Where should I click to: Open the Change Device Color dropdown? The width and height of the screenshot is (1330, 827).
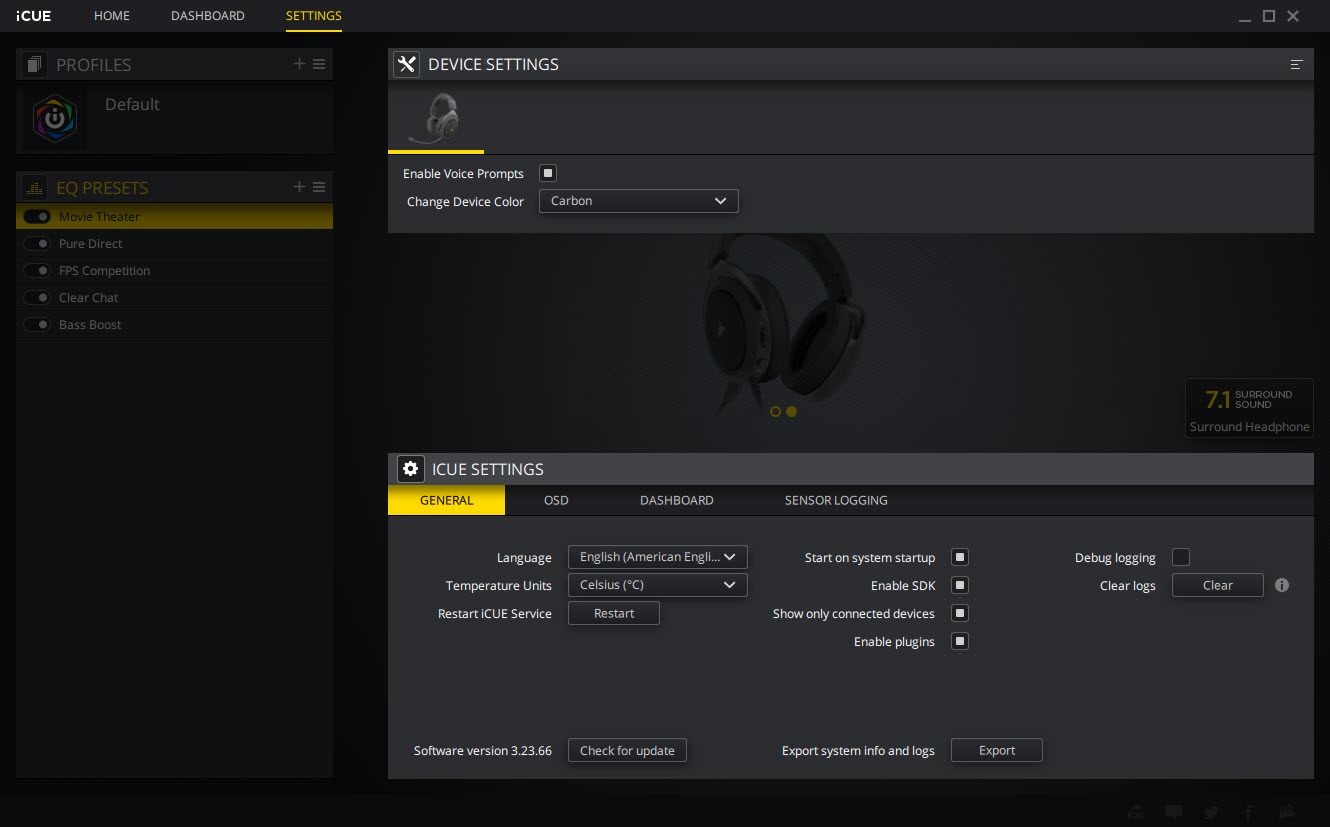coord(638,201)
